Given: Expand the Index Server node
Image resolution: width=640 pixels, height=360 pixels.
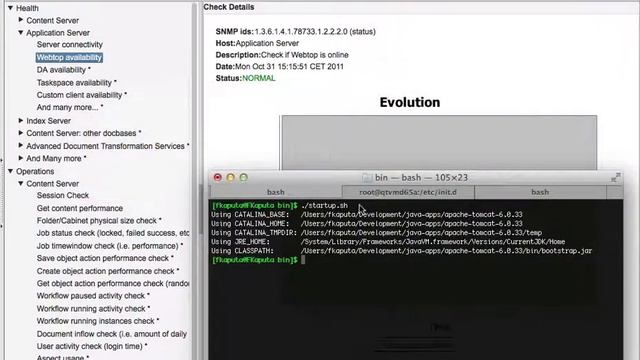Looking at the screenshot, I should pyautogui.click(x=21, y=120).
